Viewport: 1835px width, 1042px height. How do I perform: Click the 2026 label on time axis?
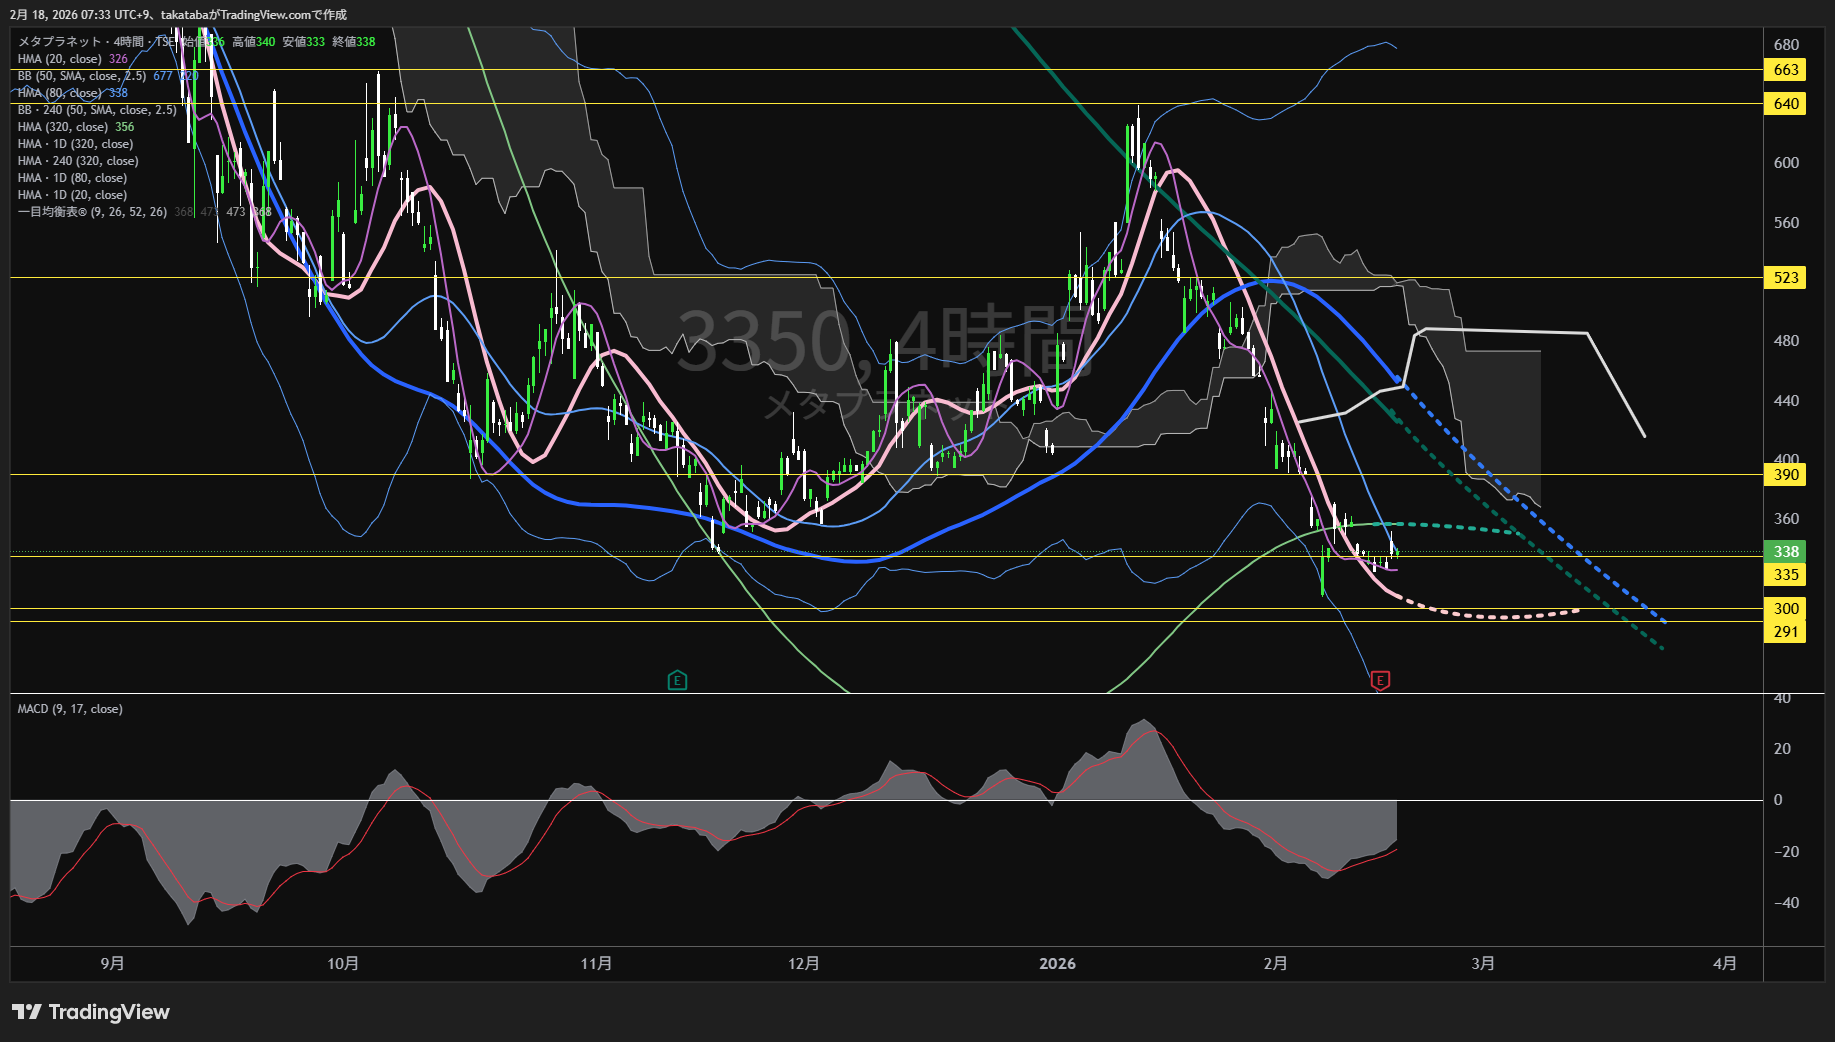coord(1057,964)
